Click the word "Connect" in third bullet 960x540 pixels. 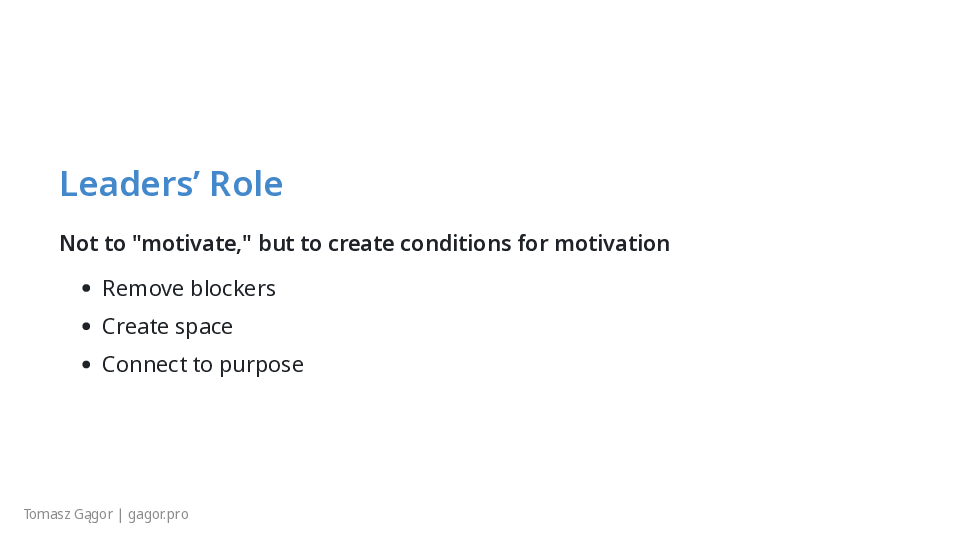(143, 365)
